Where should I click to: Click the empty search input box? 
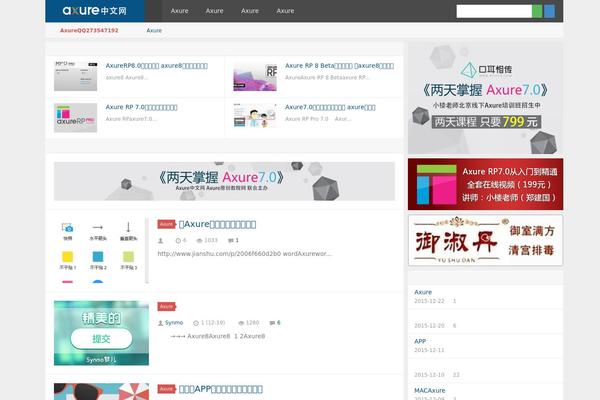[494, 11]
